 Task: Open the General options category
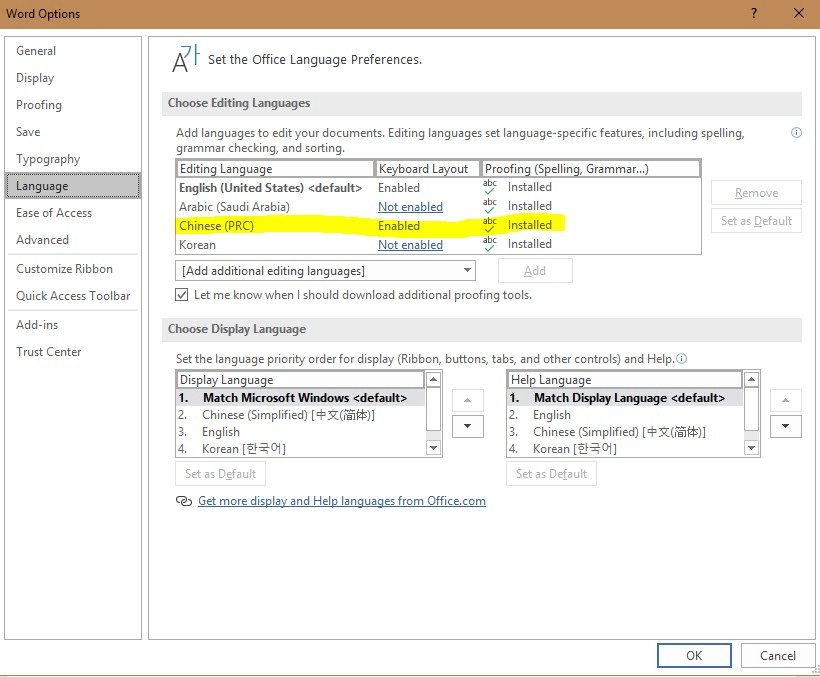pyautogui.click(x=73, y=51)
